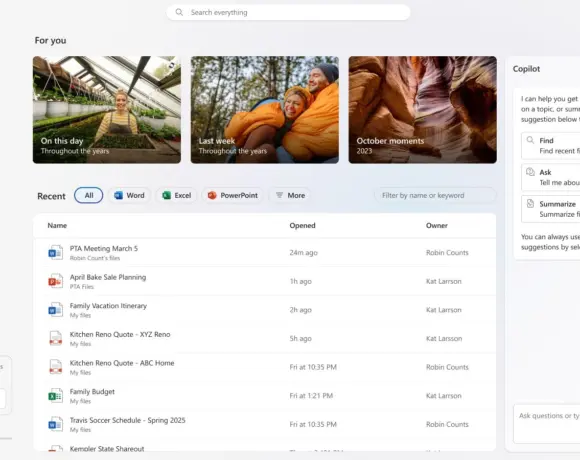This screenshot has width=580, height=460.
Task: Filter recent files by Excel
Action: 177,195
